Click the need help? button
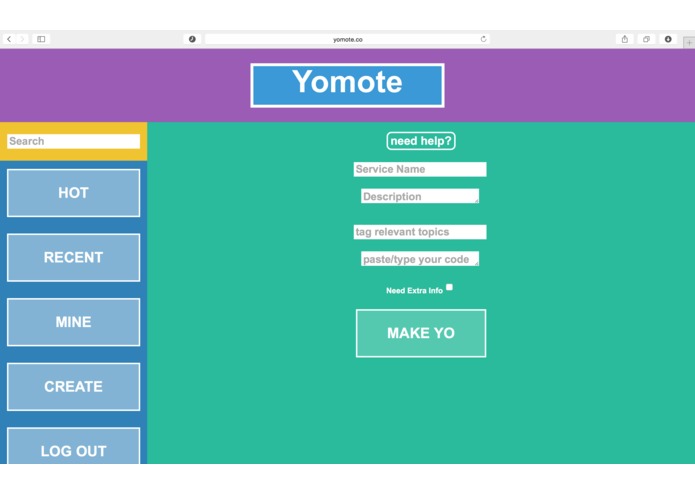Screen dimensions: 695x494 [421, 141]
